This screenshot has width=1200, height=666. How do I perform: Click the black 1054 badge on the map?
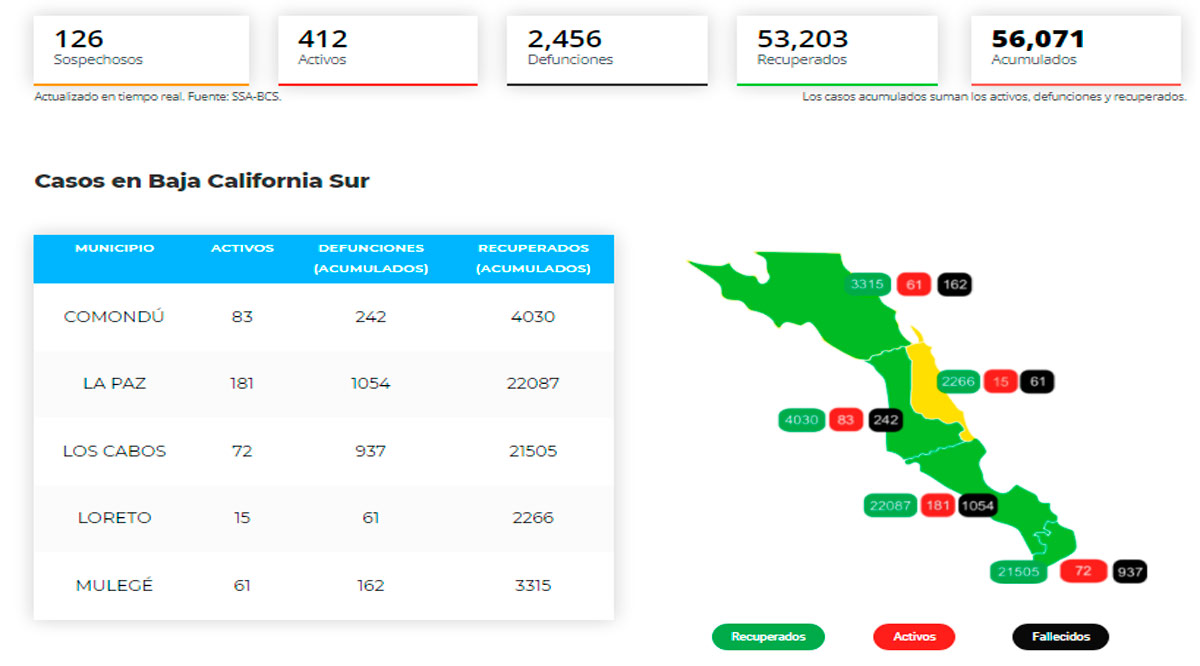point(978,506)
